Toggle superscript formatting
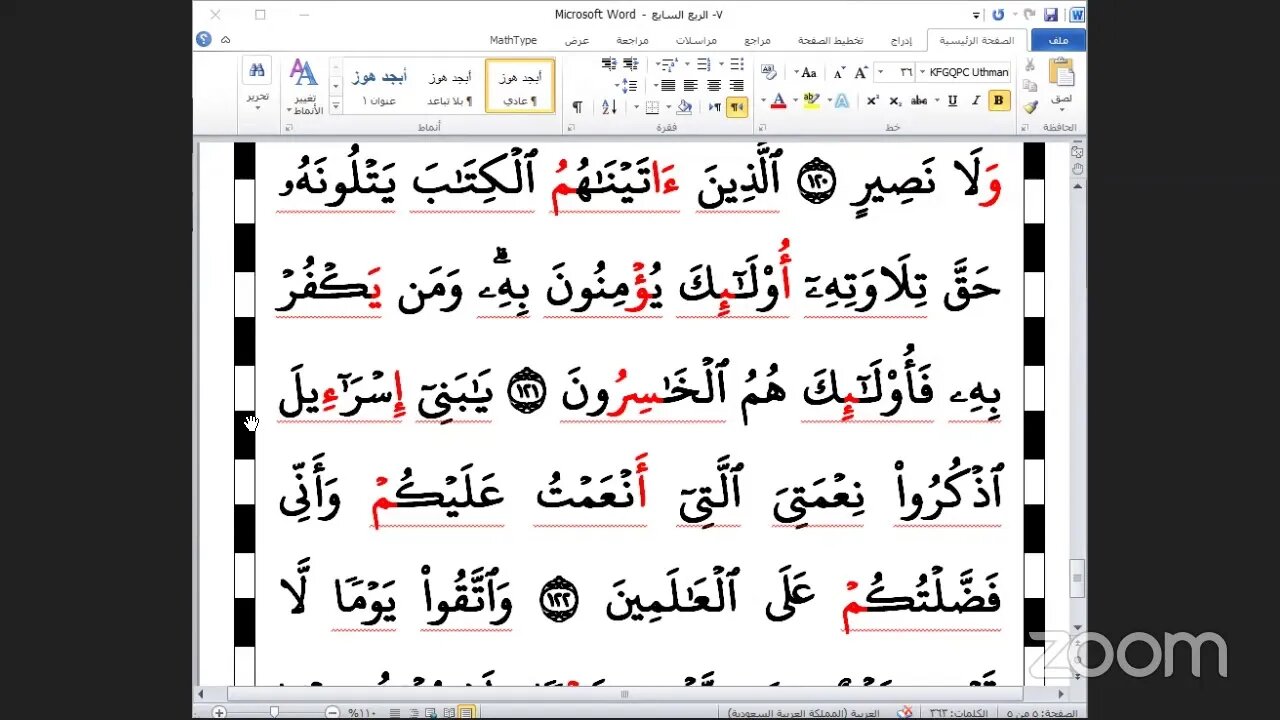The image size is (1280, 720). click(872, 100)
